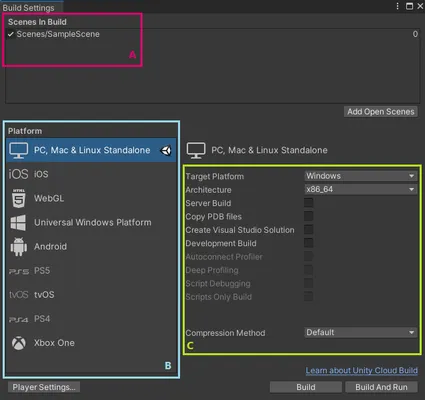Enable Create Visual Studio Solution checkbox
The height and width of the screenshot is (400, 425).
coord(308,229)
